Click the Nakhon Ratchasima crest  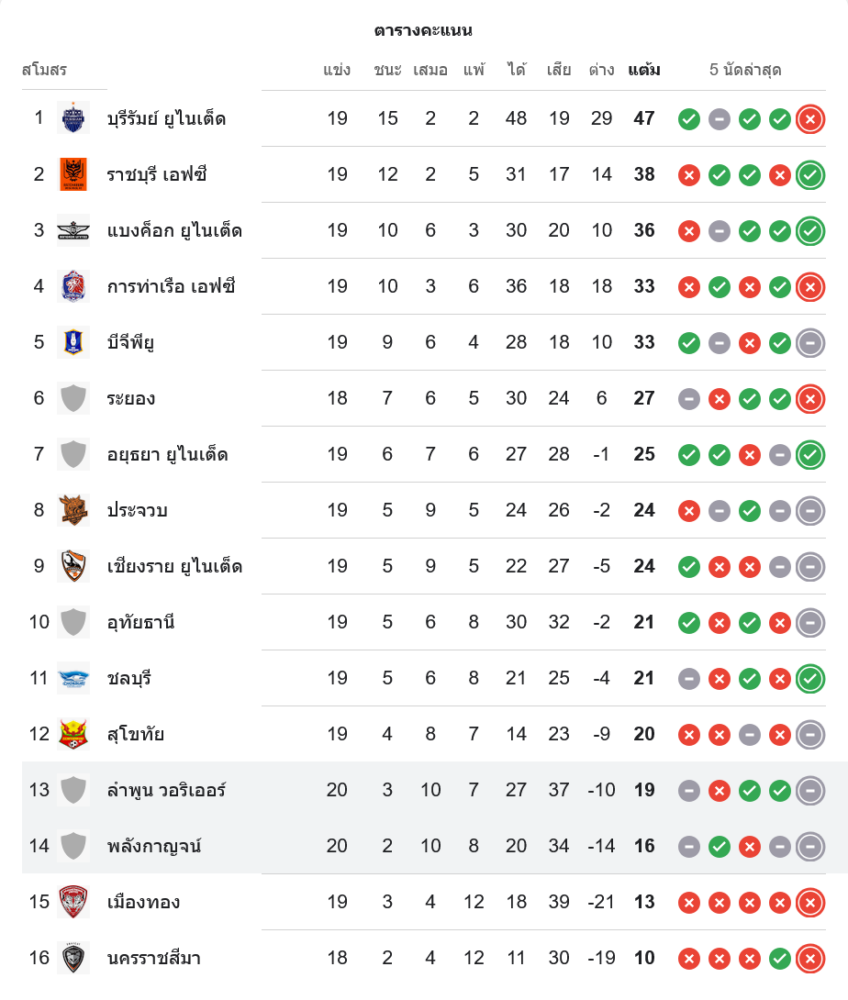pos(73,959)
